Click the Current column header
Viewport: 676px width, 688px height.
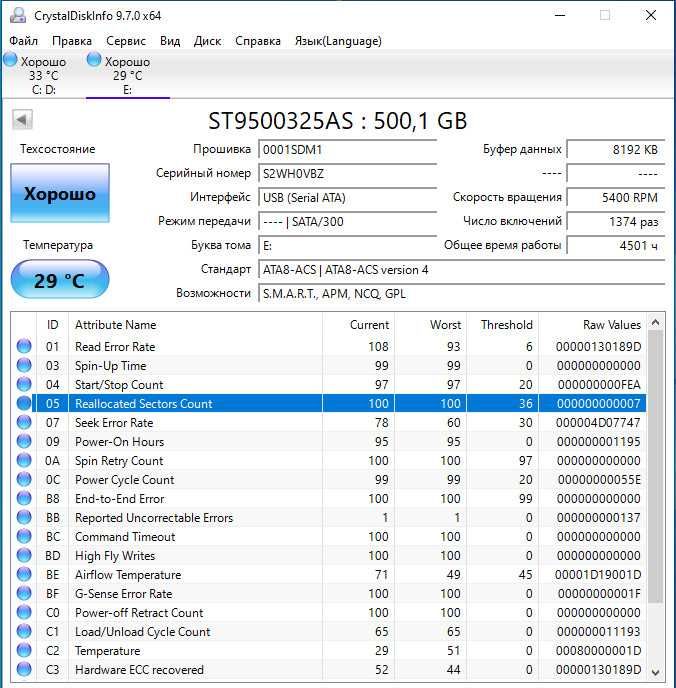point(358,325)
